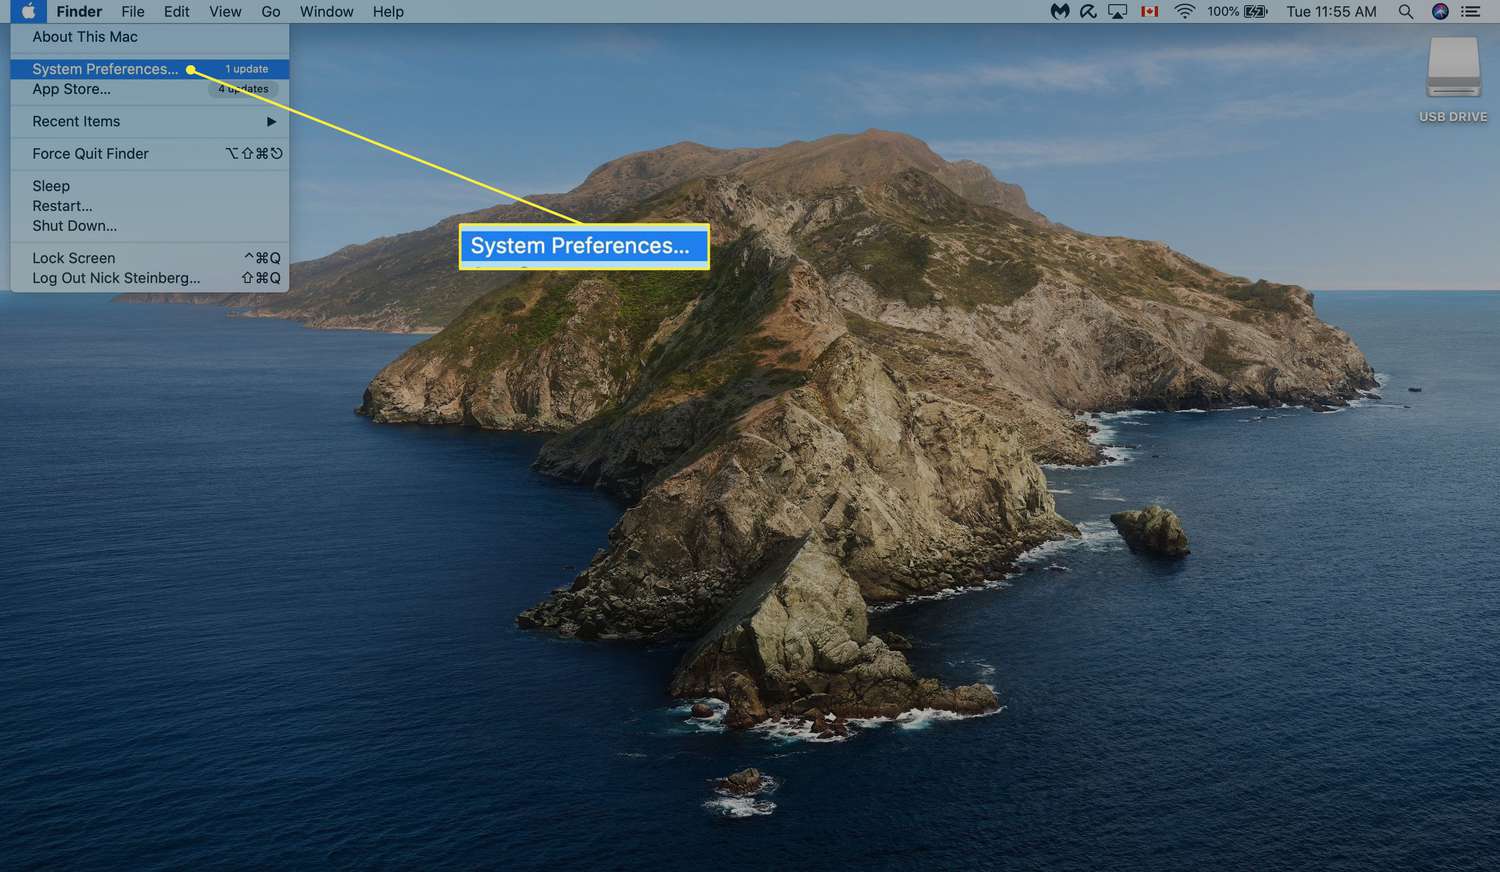
Task: Click the Canadian flag input source icon
Action: [x=1150, y=12]
